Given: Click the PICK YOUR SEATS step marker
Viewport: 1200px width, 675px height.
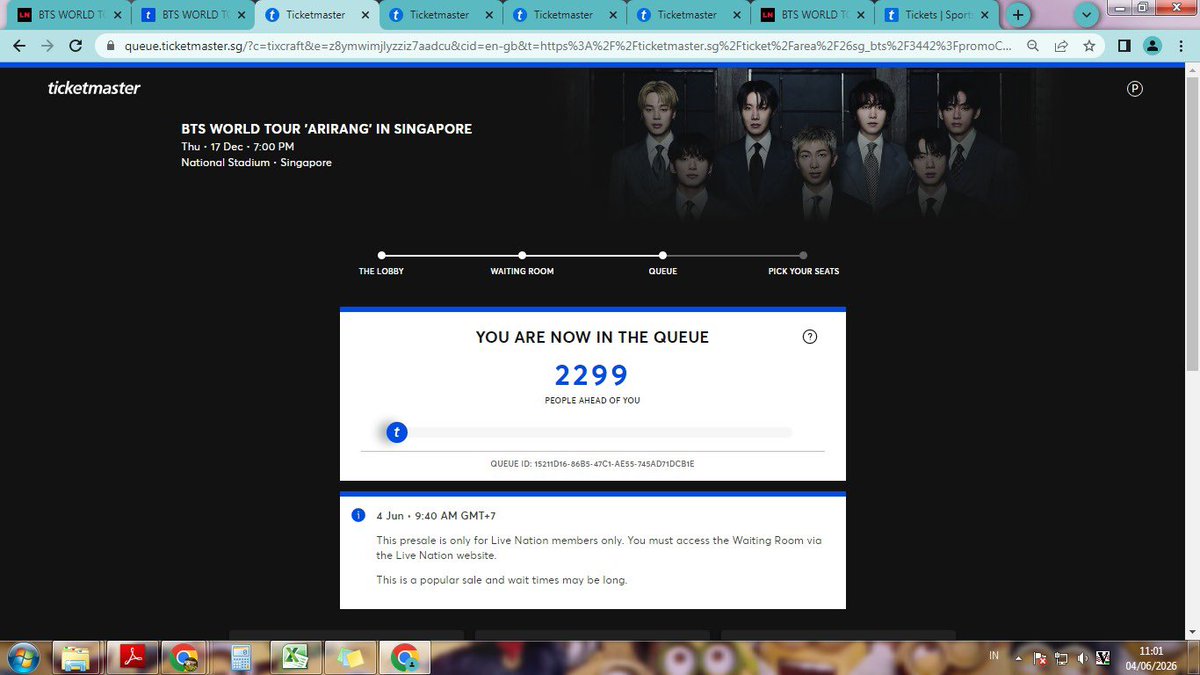Looking at the screenshot, I should pos(804,256).
